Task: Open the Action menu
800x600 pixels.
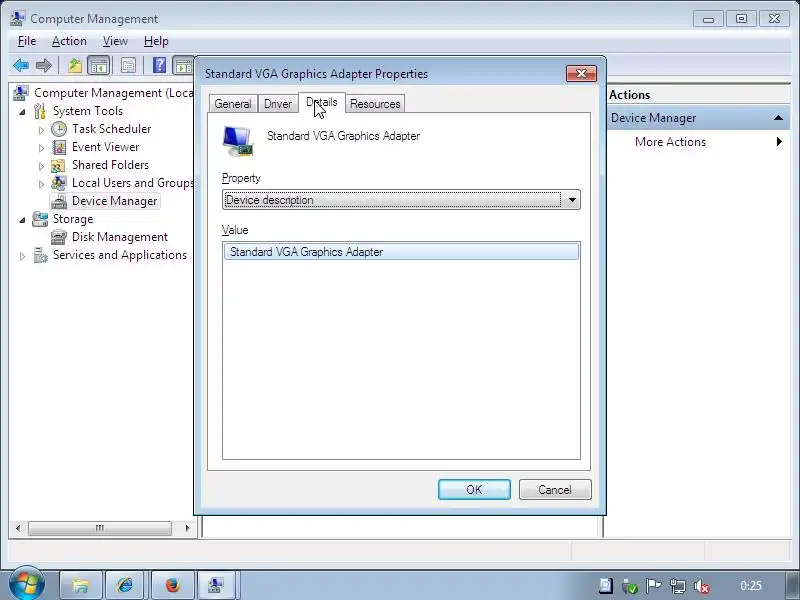Action: click(x=69, y=41)
